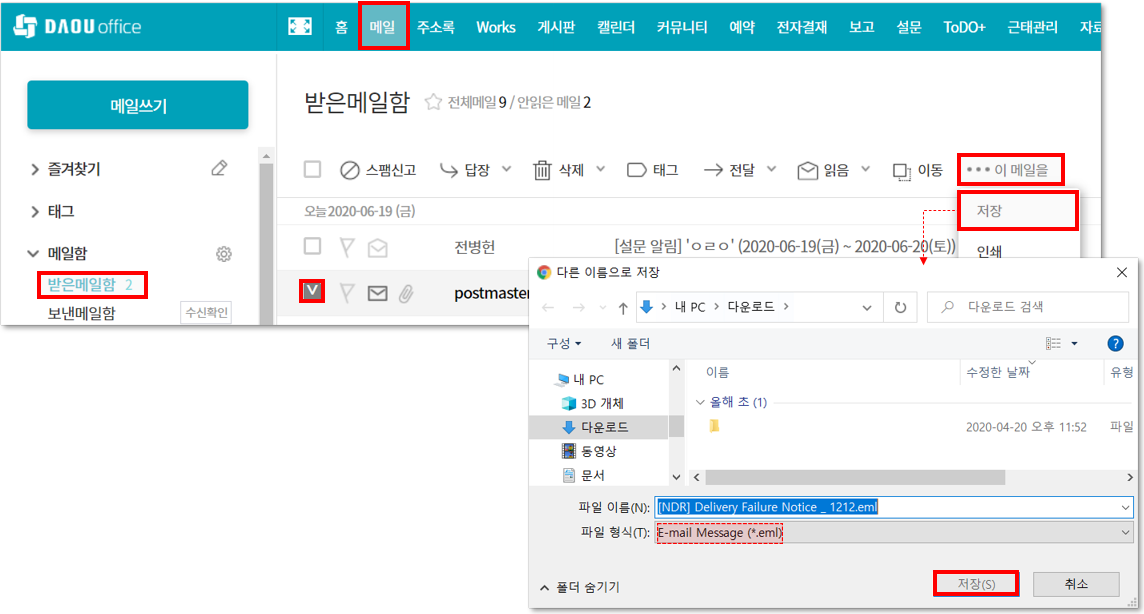Image resolution: width=1144 pixels, height=614 pixels.
Task: Open the 파일 형식 file type dropdown
Action: 1125,533
